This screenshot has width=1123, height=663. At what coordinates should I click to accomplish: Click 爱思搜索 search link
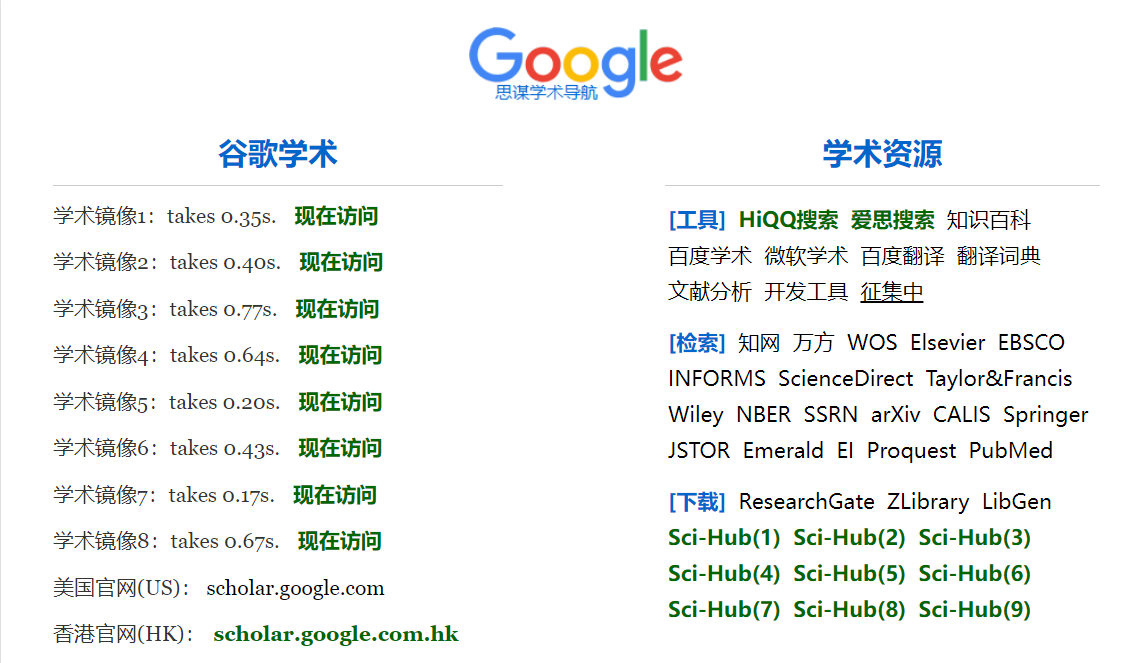tap(892, 220)
